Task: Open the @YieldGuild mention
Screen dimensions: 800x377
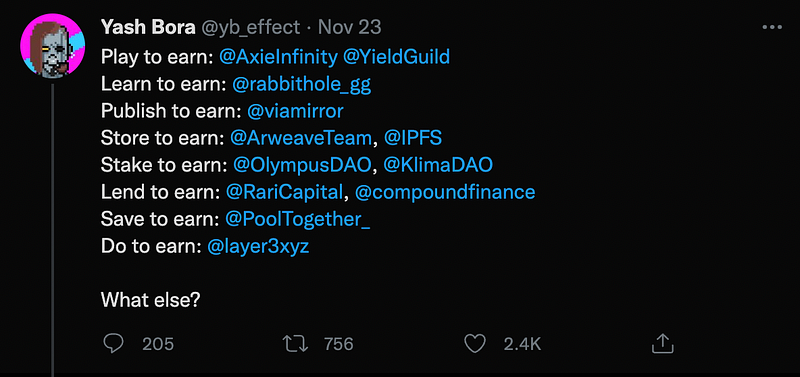Action: (396, 57)
